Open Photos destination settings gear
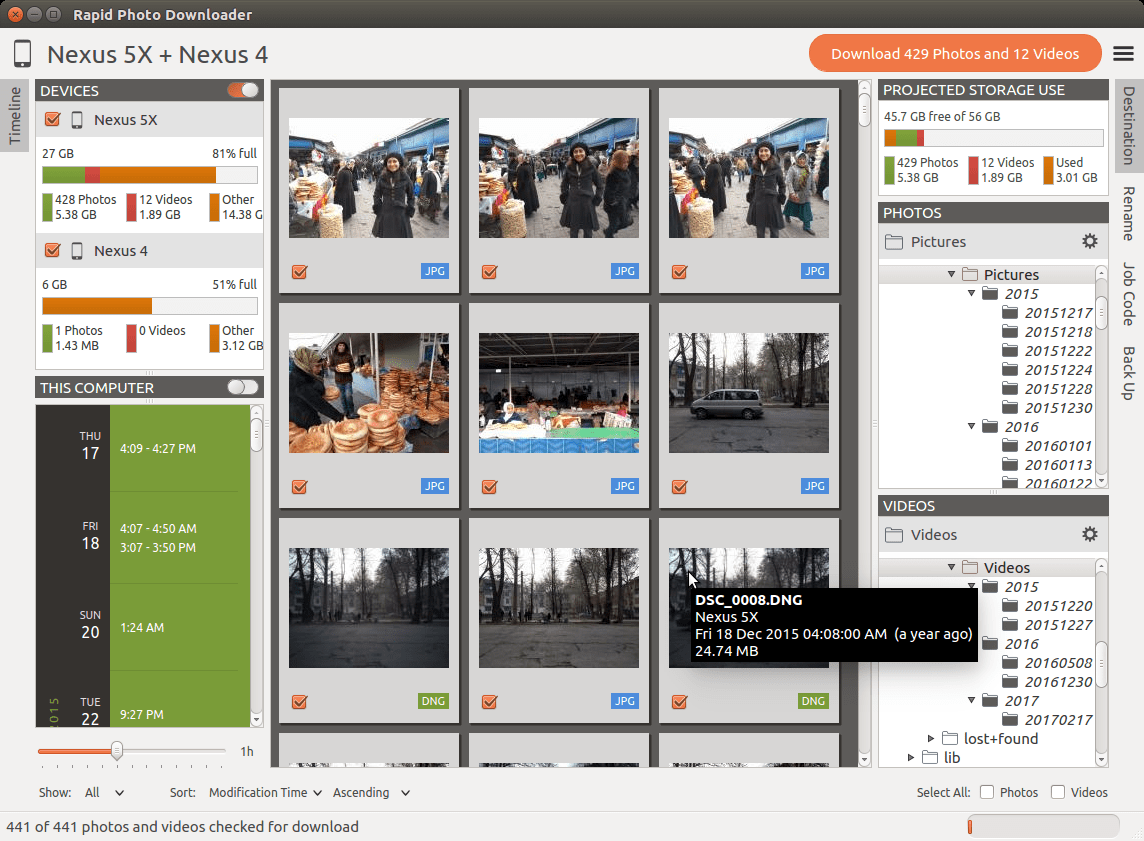Image resolution: width=1144 pixels, height=841 pixels. coord(1089,241)
